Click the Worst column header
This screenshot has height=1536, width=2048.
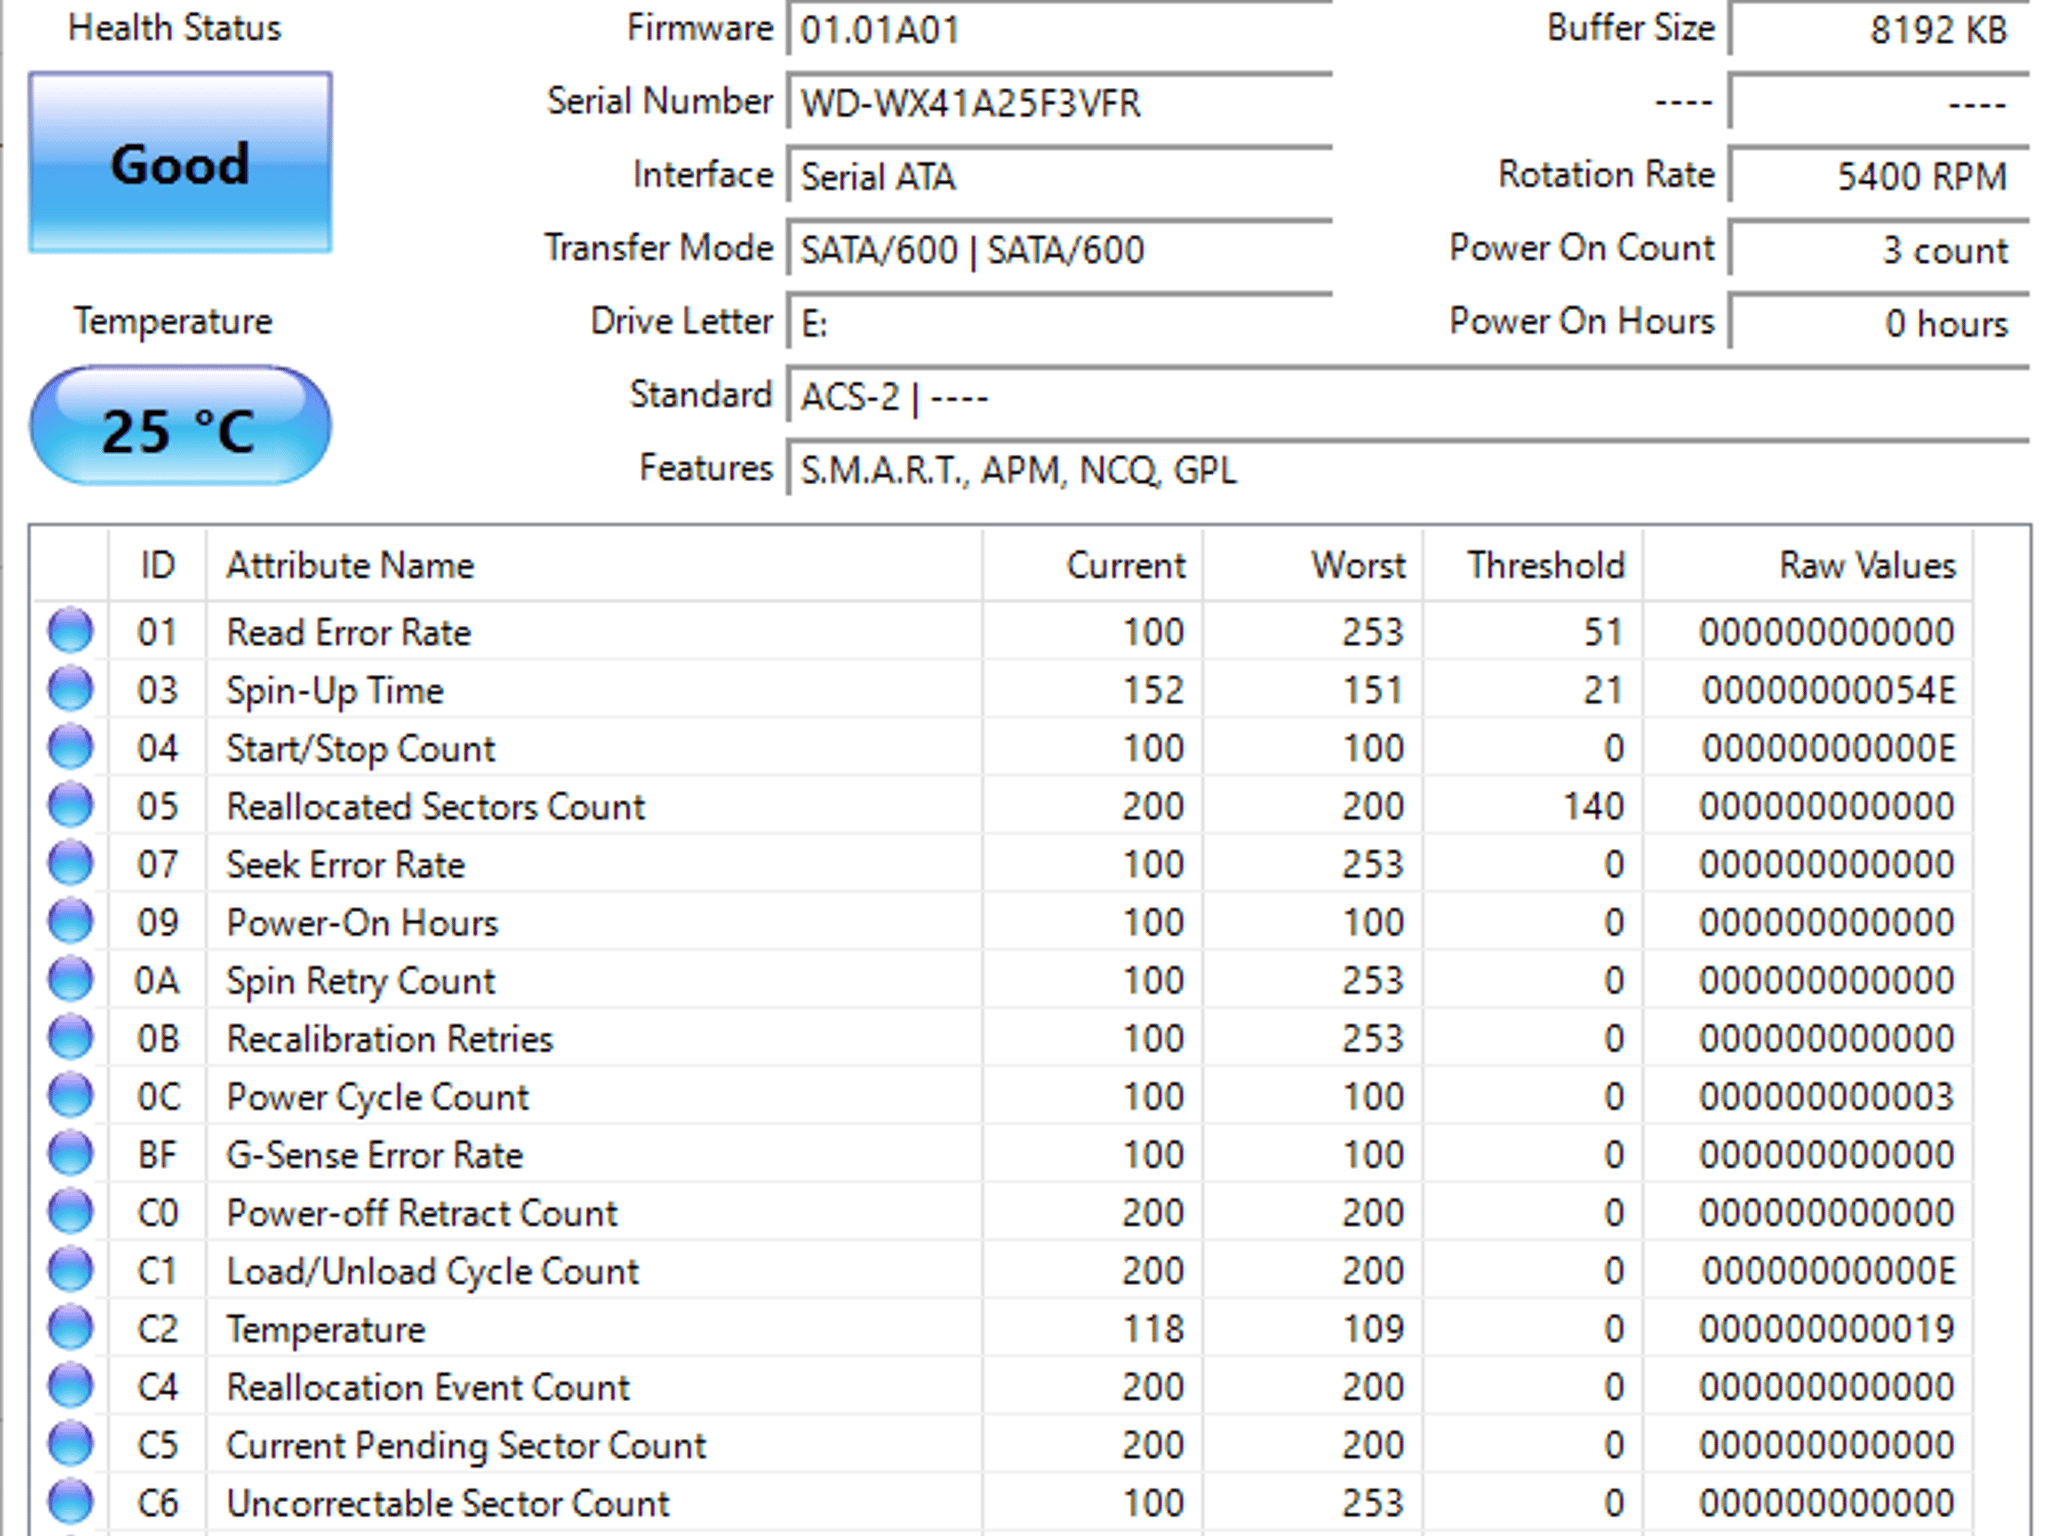1313,565
